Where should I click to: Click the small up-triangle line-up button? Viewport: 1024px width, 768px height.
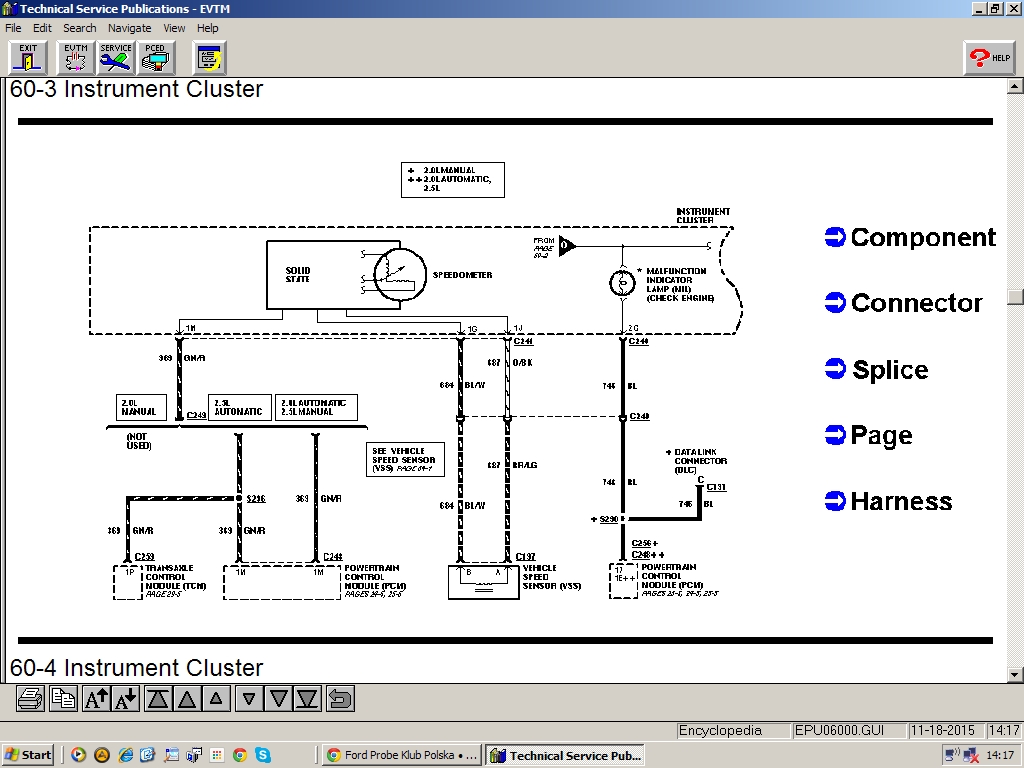[216, 699]
